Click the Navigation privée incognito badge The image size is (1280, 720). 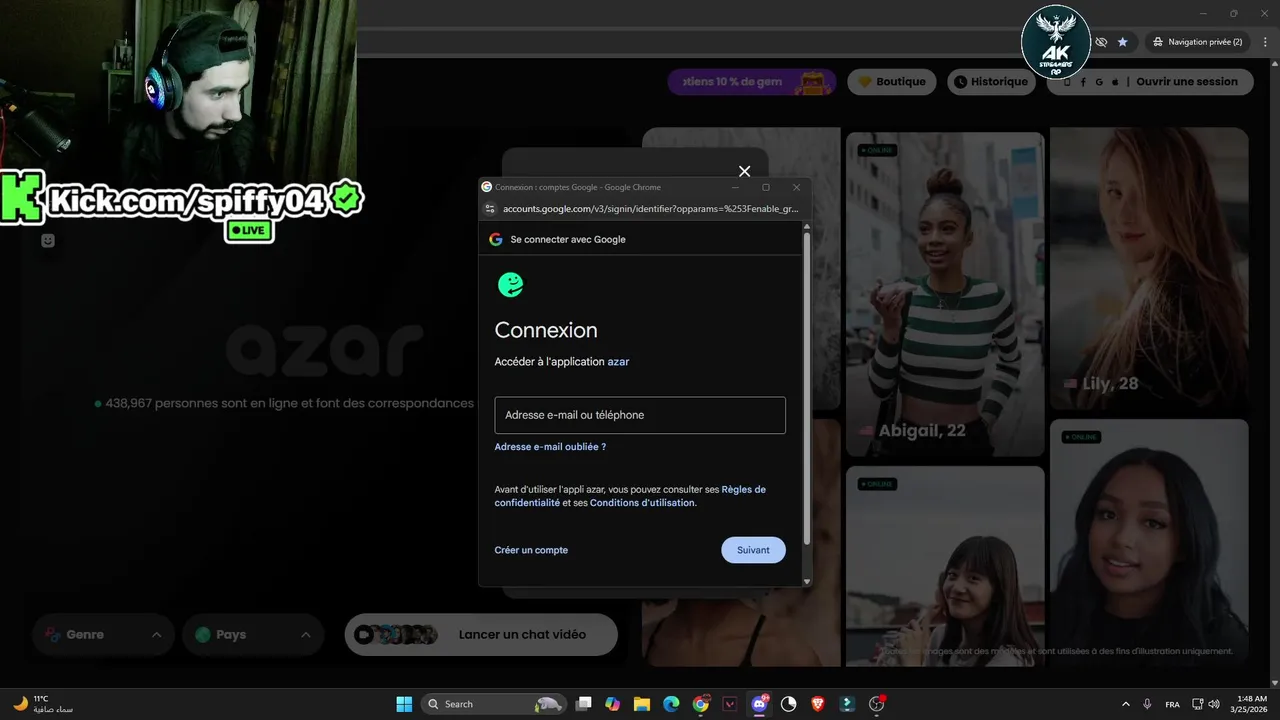click(x=1197, y=42)
